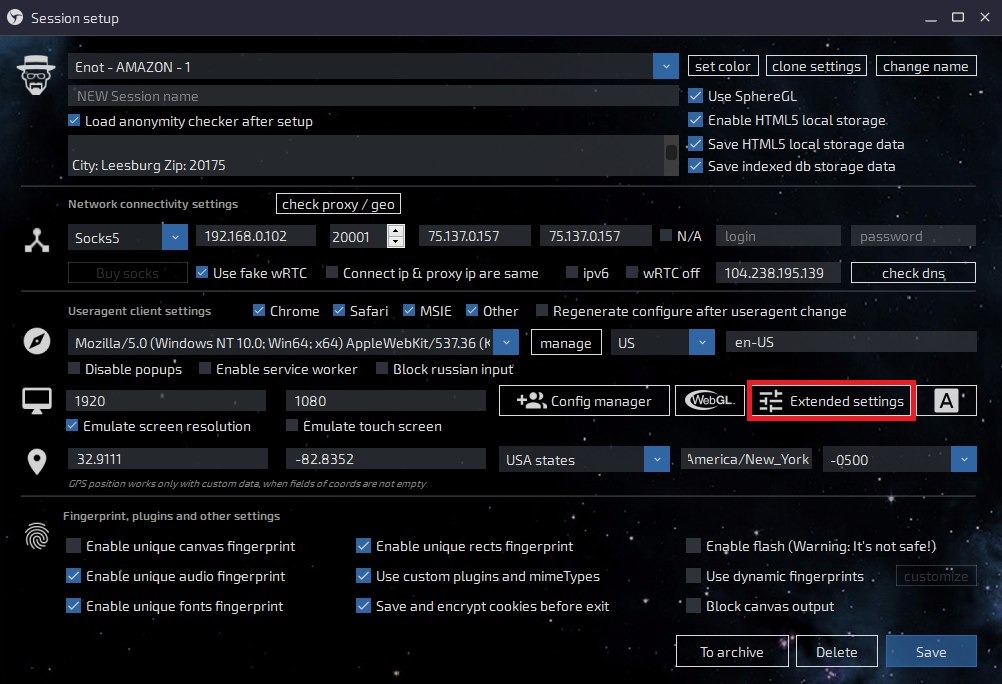Click the GPS location pin icon

coord(36,462)
